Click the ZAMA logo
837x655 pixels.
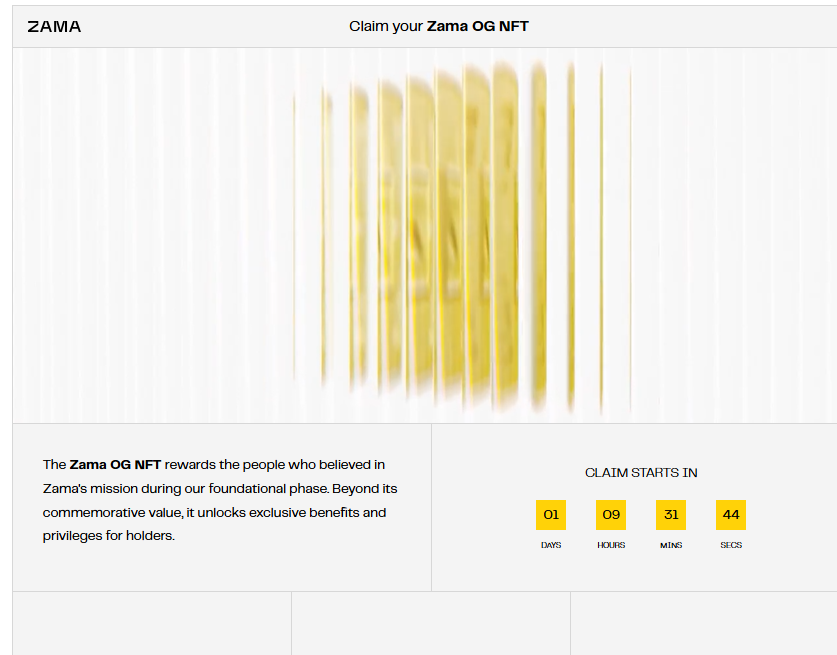pos(54,27)
